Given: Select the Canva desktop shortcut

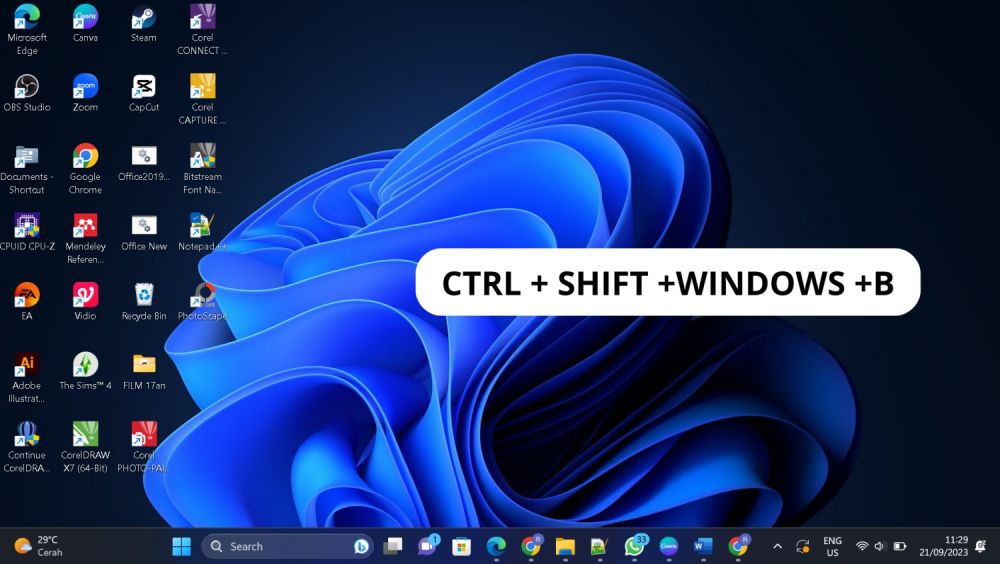Looking at the screenshot, I should 85,23.
